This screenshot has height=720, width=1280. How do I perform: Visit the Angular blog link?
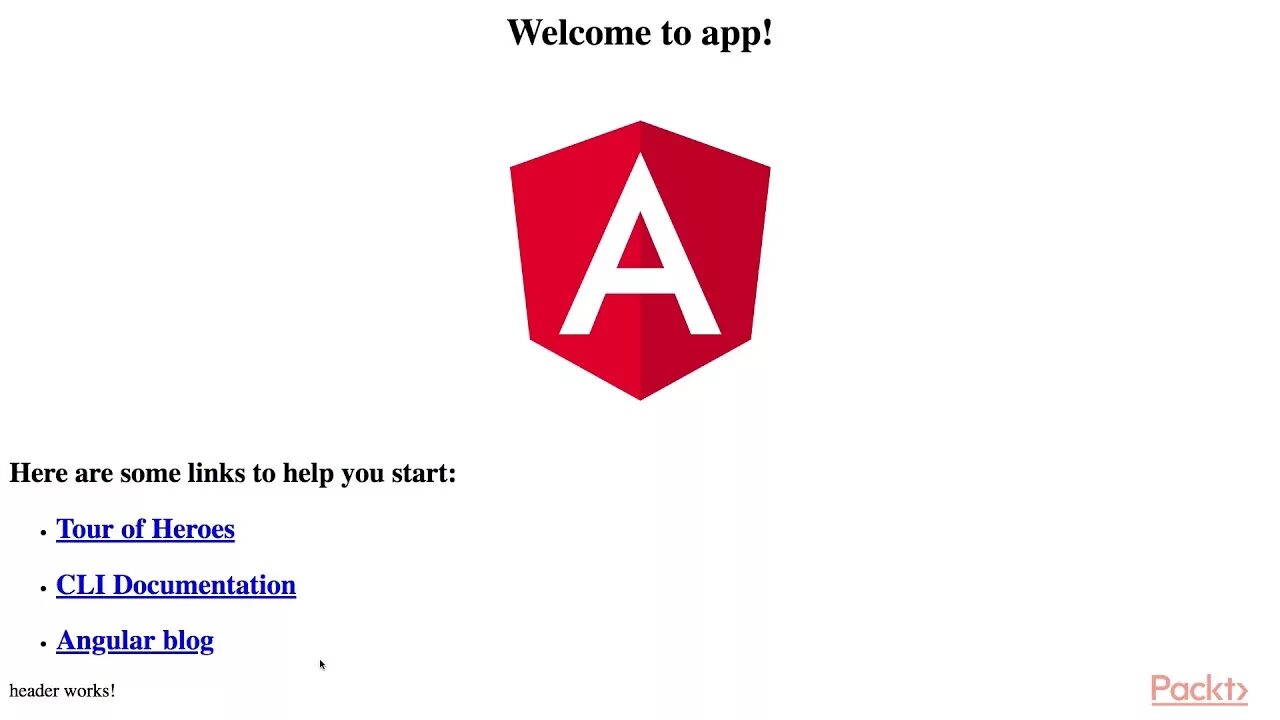click(135, 641)
